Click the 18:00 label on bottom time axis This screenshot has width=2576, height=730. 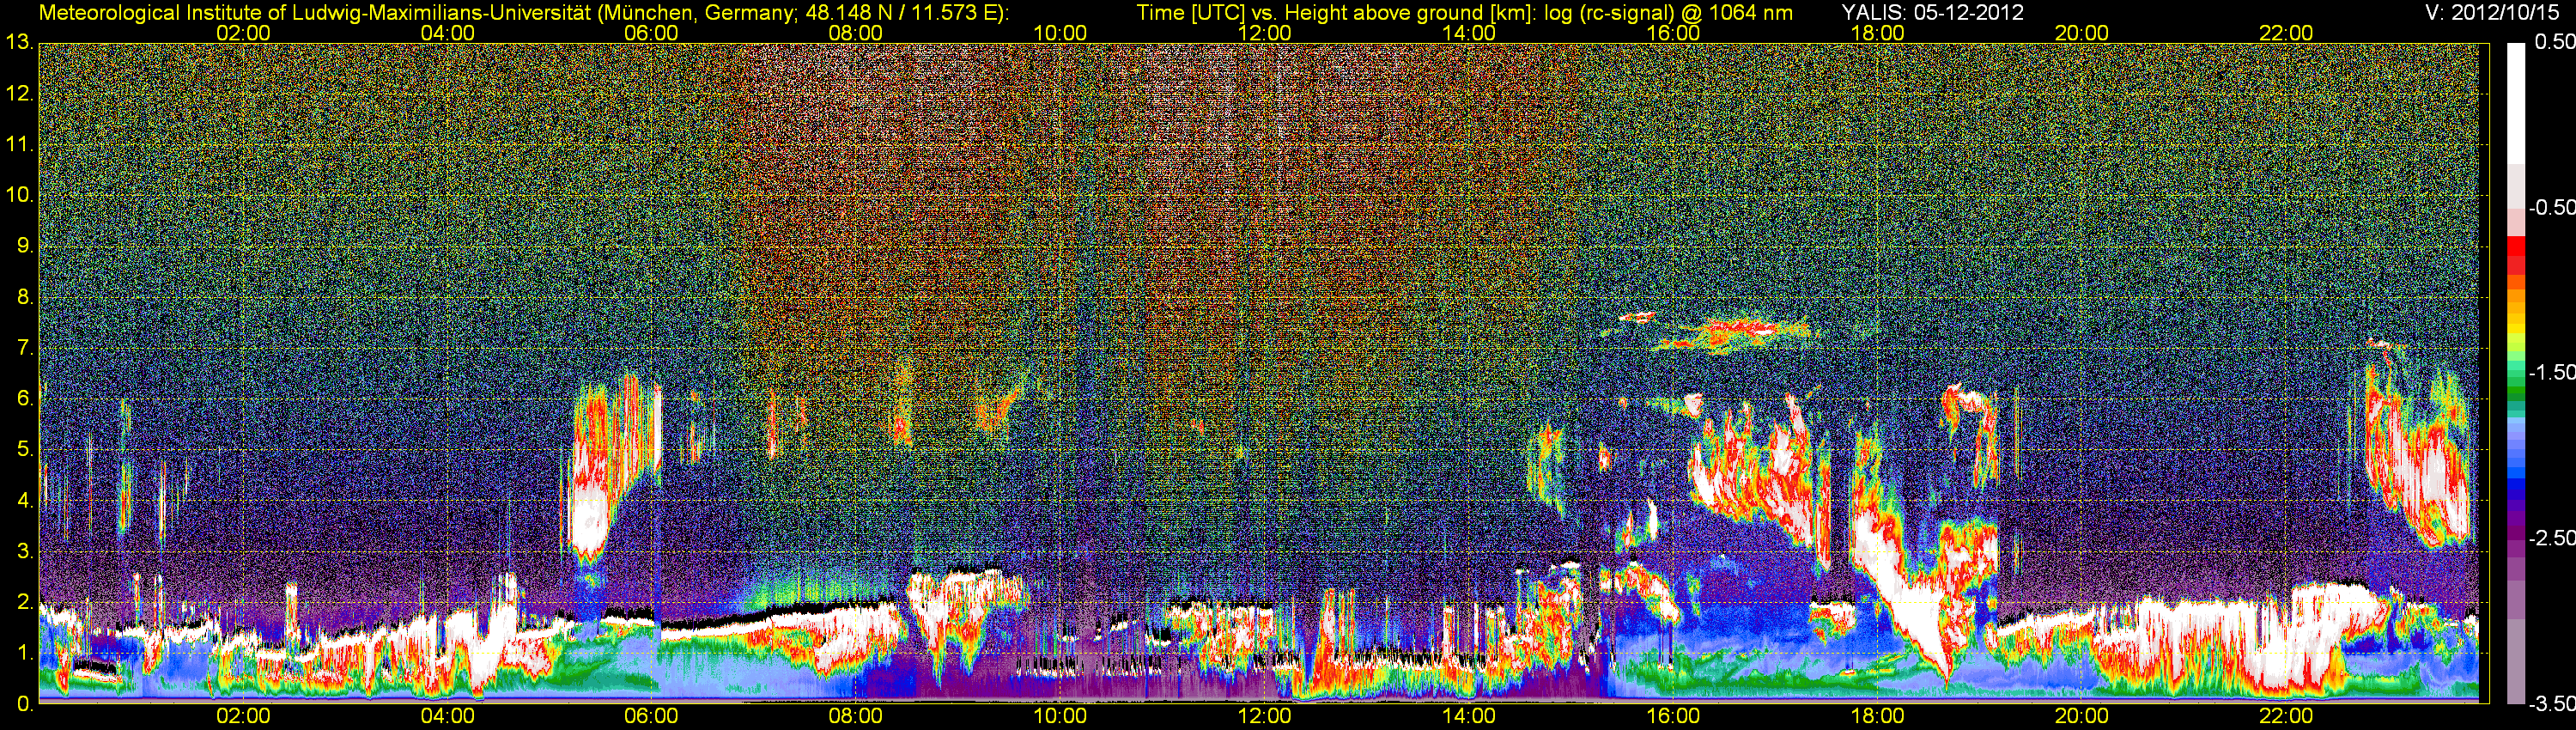[x=1878, y=716]
